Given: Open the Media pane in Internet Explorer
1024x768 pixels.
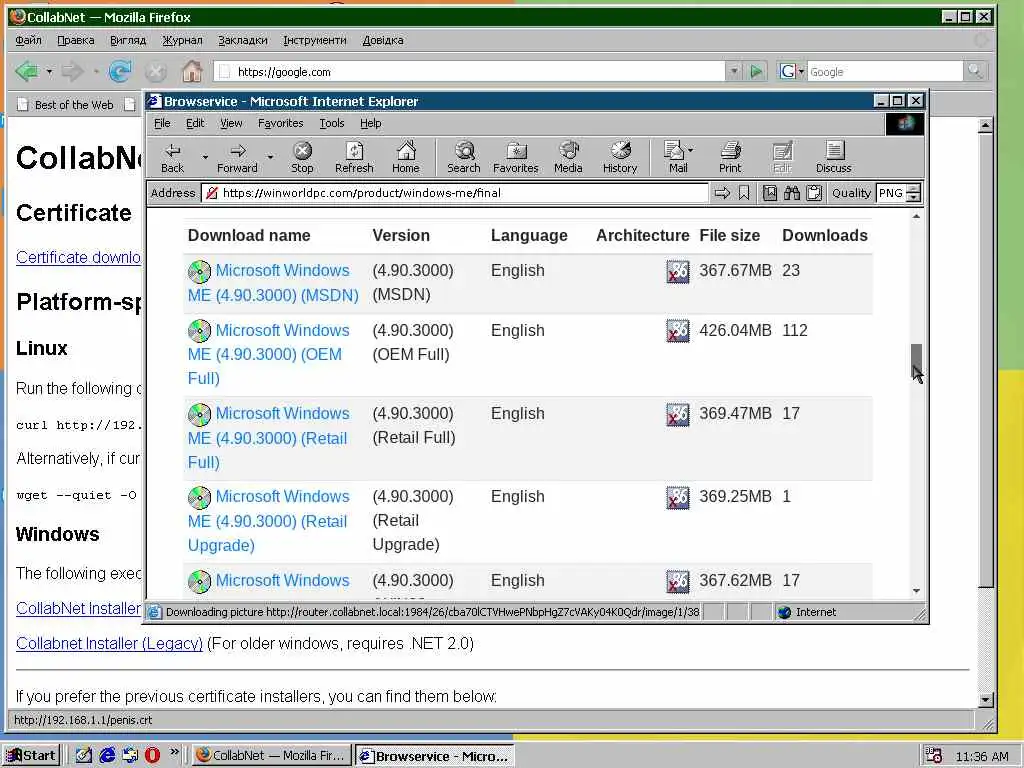Looking at the screenshot, I should (x=568, y=157).
